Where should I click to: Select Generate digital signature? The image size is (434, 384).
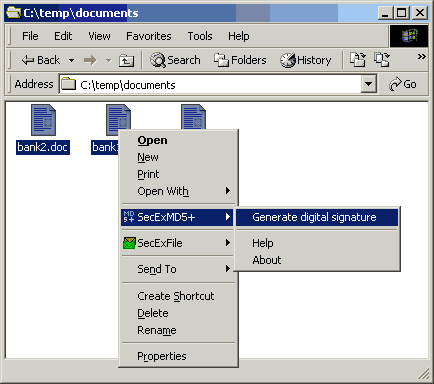point(317,217)
